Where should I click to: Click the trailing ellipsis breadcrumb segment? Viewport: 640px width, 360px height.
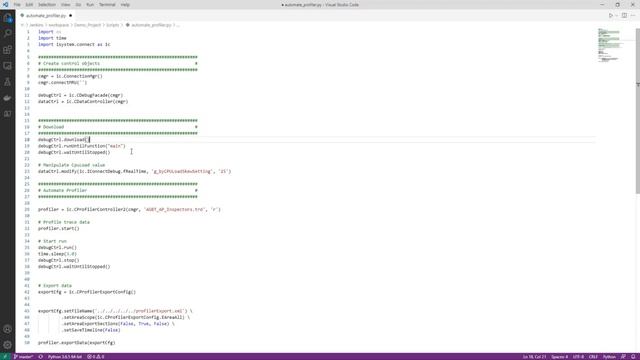pyautogui.click(x=178, y=25)
